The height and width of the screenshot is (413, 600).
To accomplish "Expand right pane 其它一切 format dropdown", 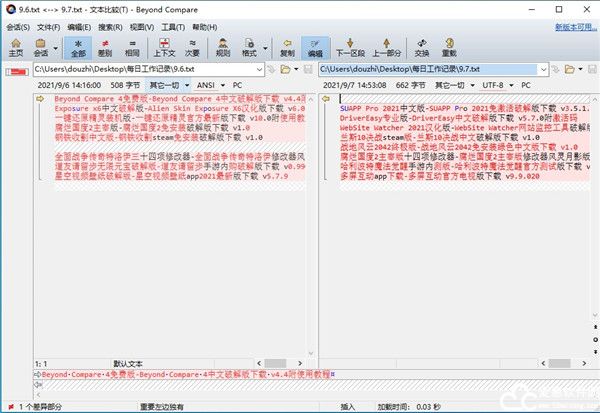I will point(473,85).
